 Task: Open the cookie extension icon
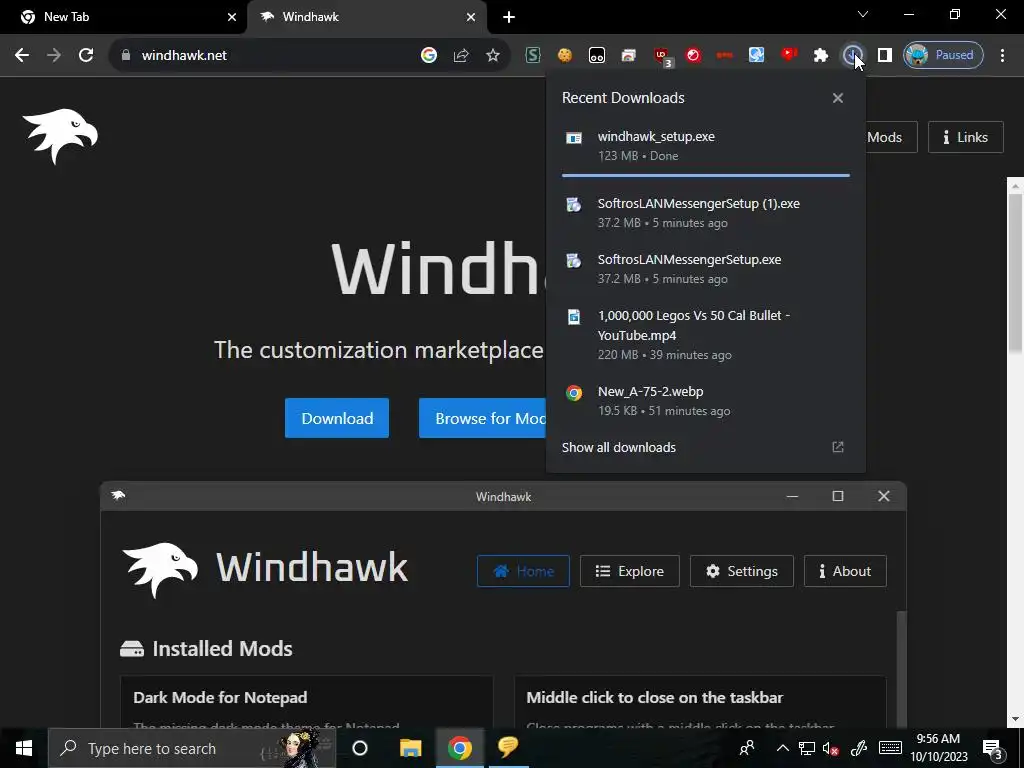tap(564, 56)
